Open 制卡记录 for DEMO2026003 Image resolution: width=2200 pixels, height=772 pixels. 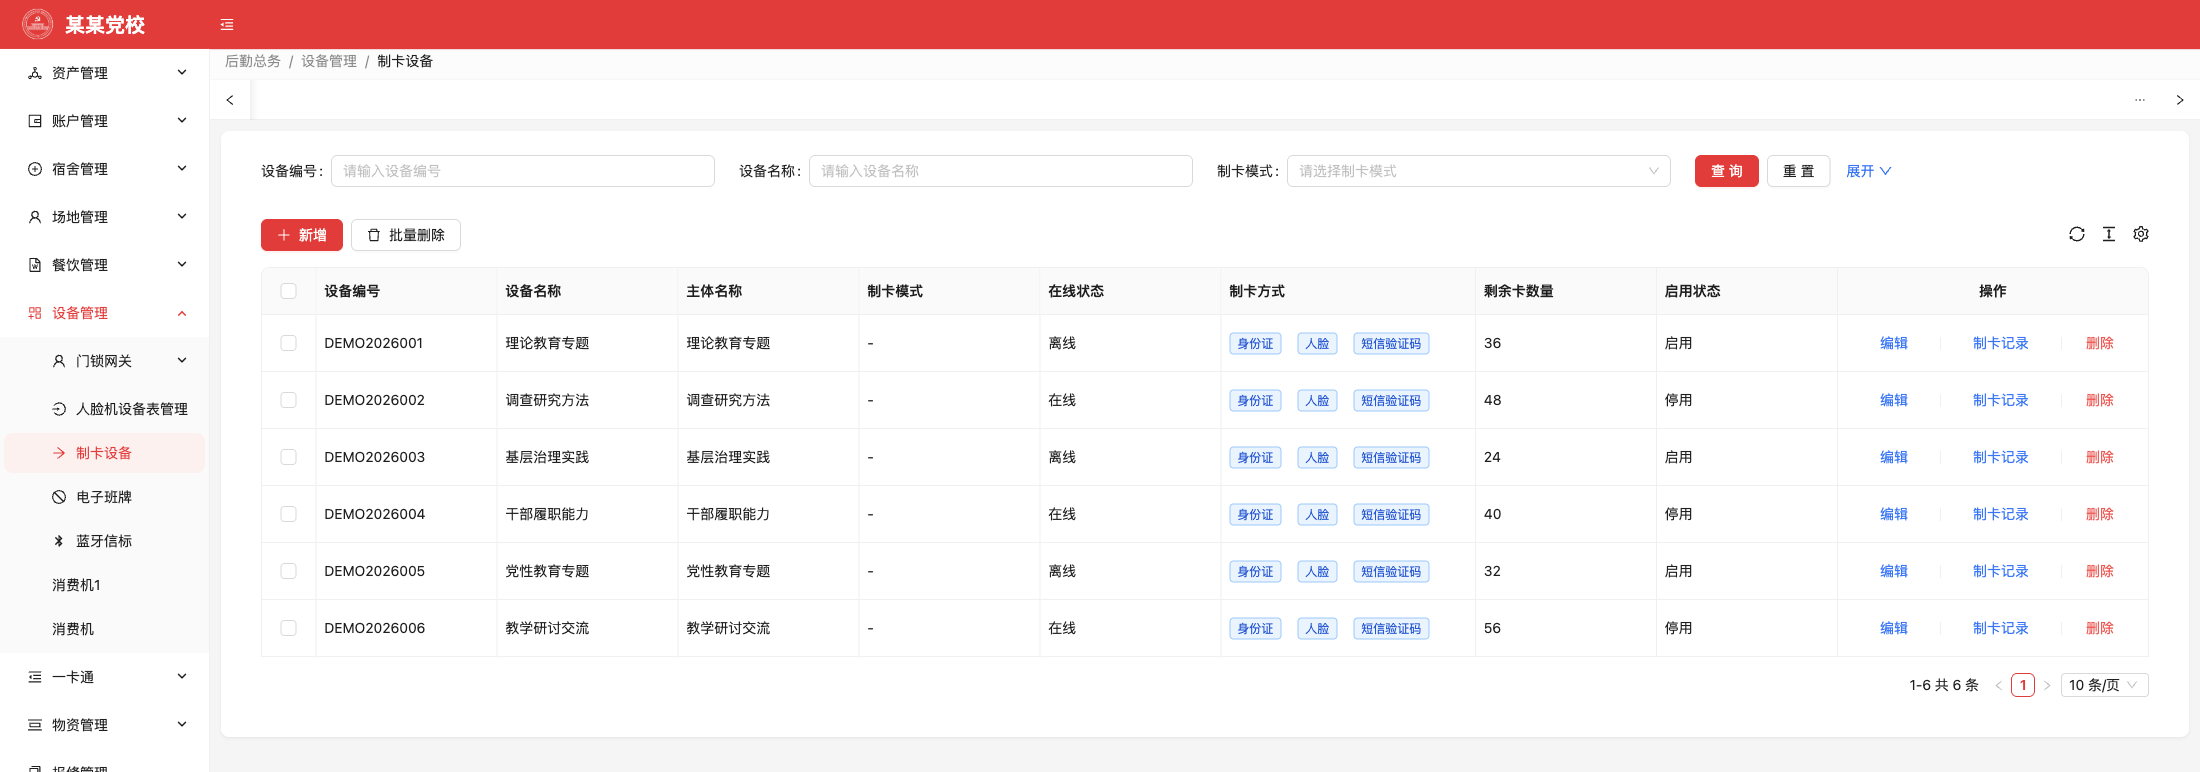(x=2000, y=457)
